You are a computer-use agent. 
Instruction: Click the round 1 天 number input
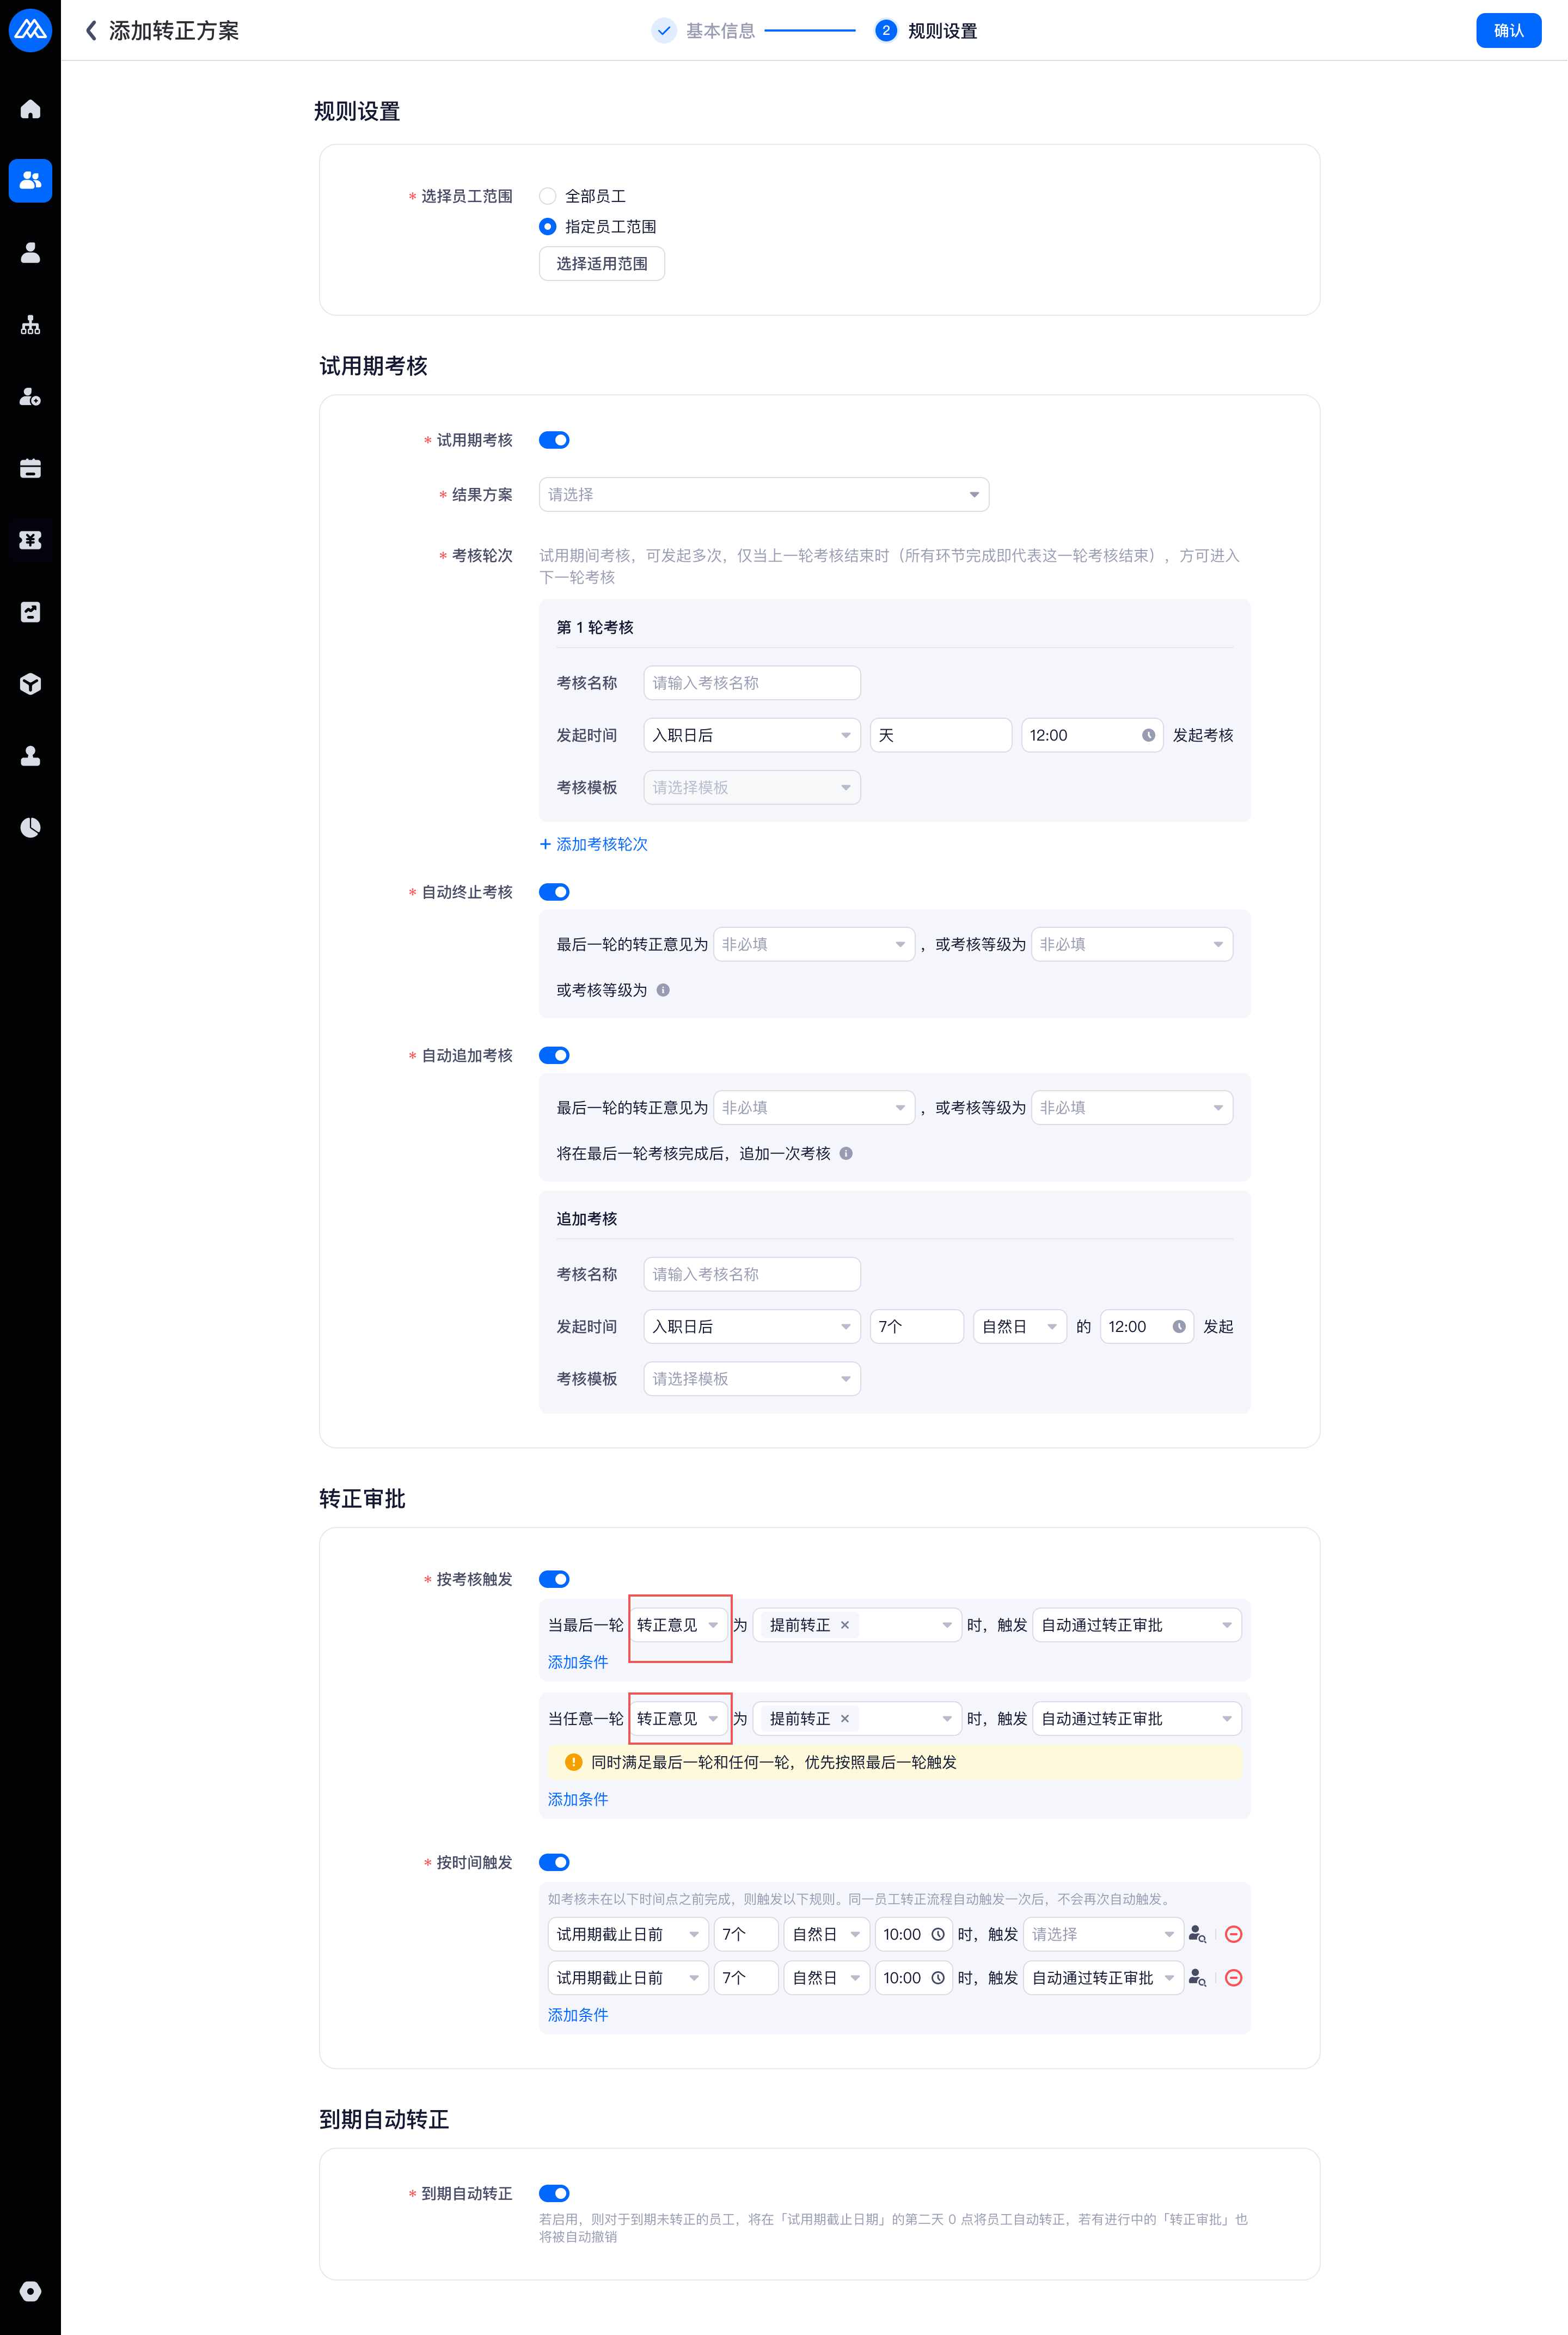click(x=941, y=735)
